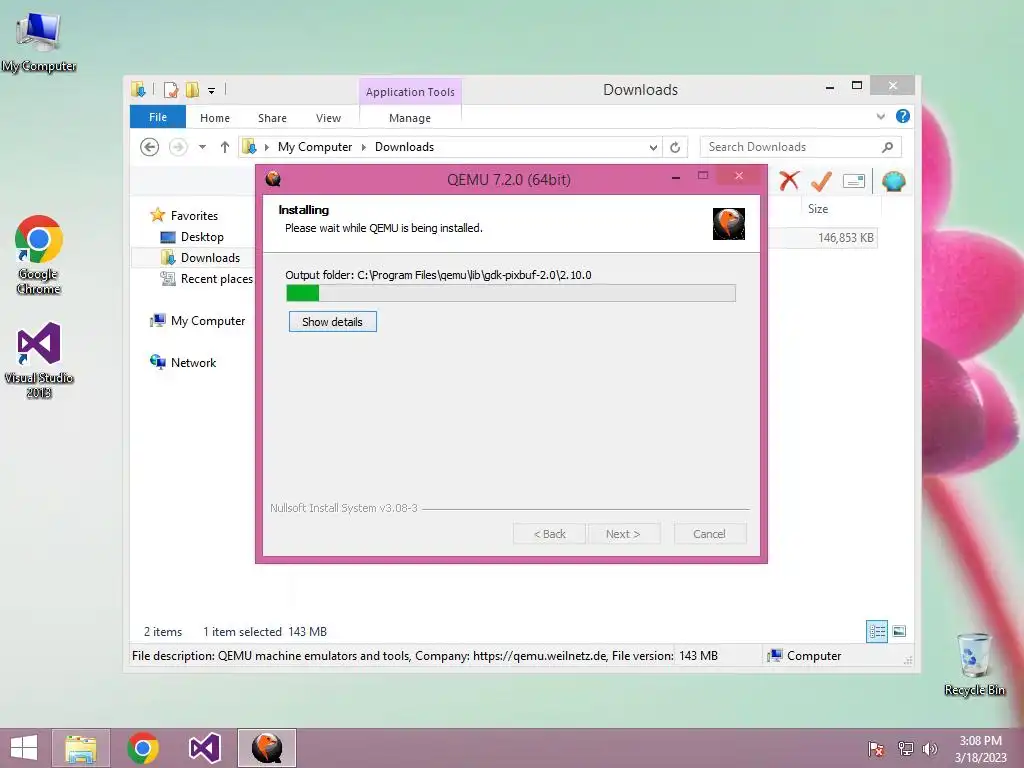Image resolution: width=1024 pixels, height=768 pixels.
Task: Click the quick access New Folder icon
Action: (x=192, y=90)
